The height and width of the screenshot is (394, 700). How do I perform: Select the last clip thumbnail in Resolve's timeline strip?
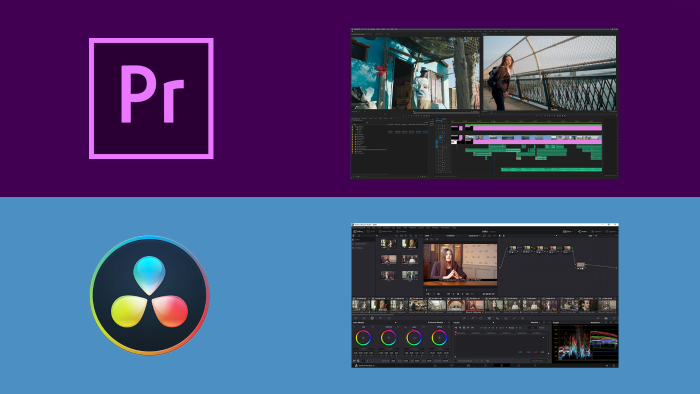click(607, 305)
